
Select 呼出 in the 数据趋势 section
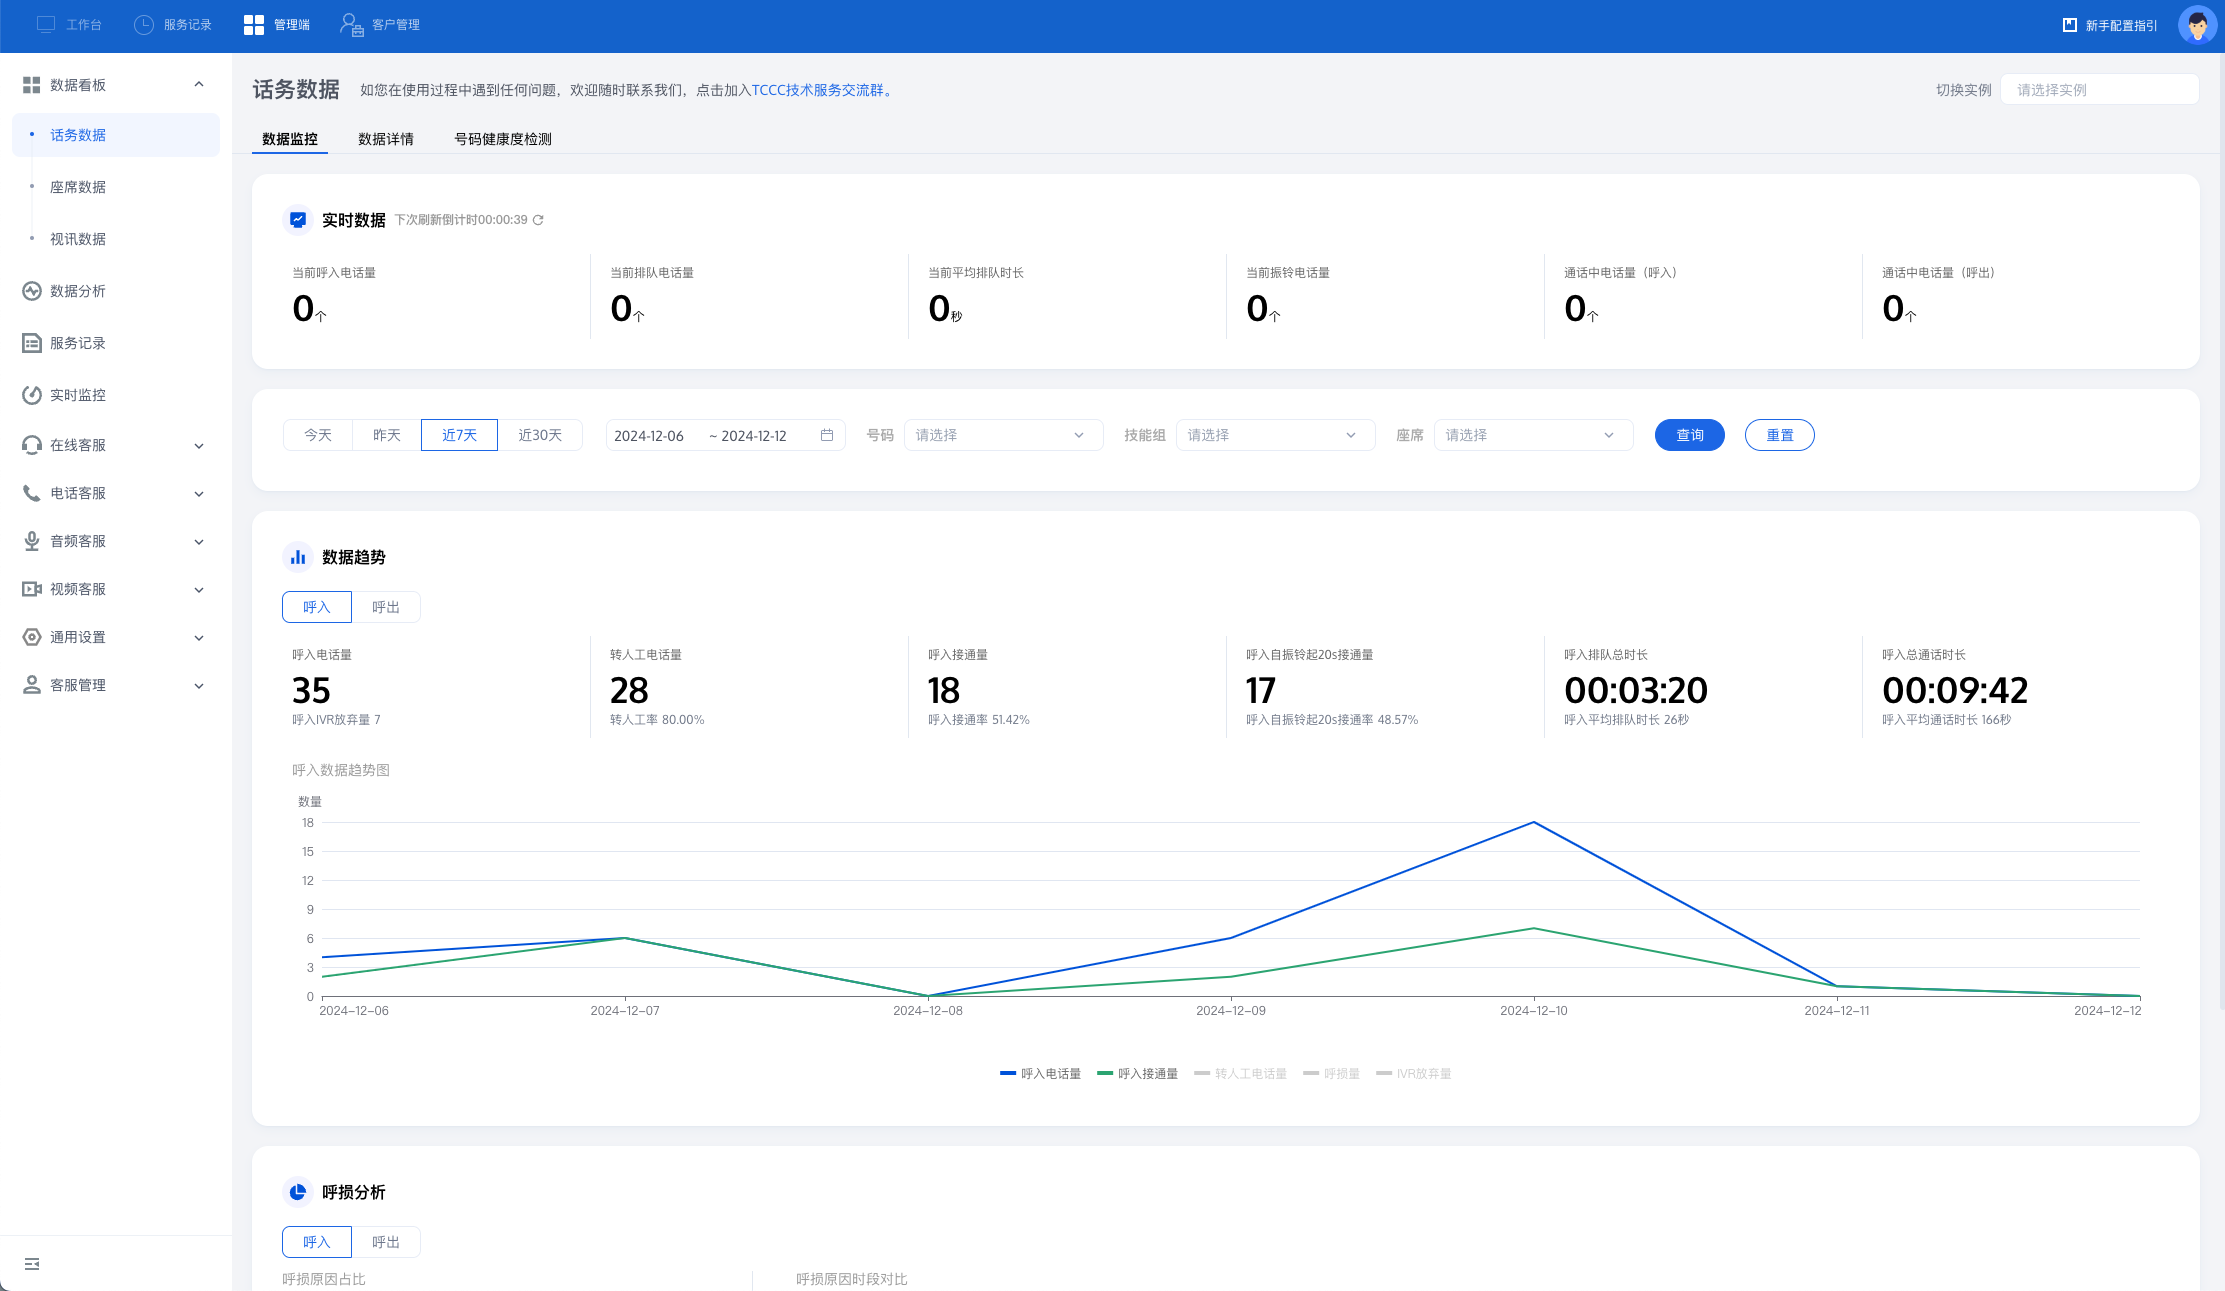(x=386, y=607)
